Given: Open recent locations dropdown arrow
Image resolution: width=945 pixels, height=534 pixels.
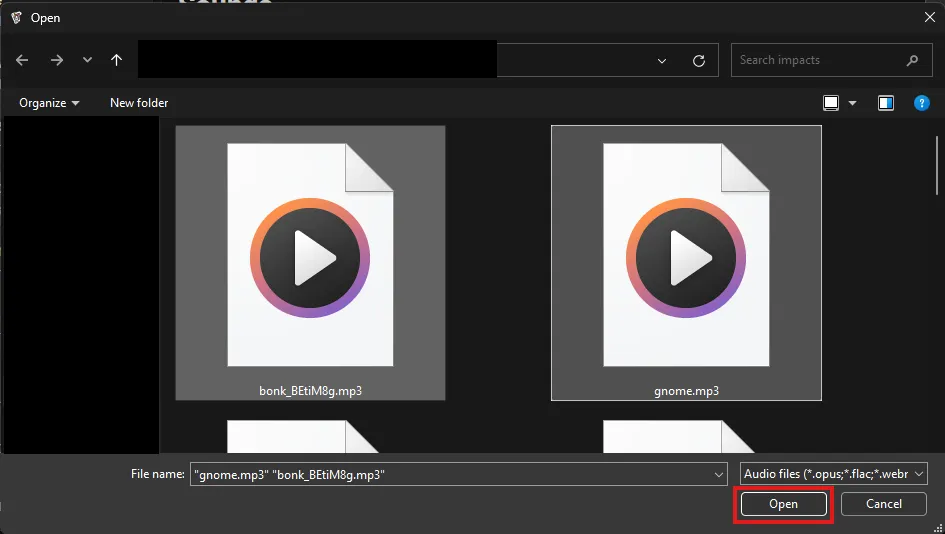Looking at the screenshot, I should [x=87, y=60].
